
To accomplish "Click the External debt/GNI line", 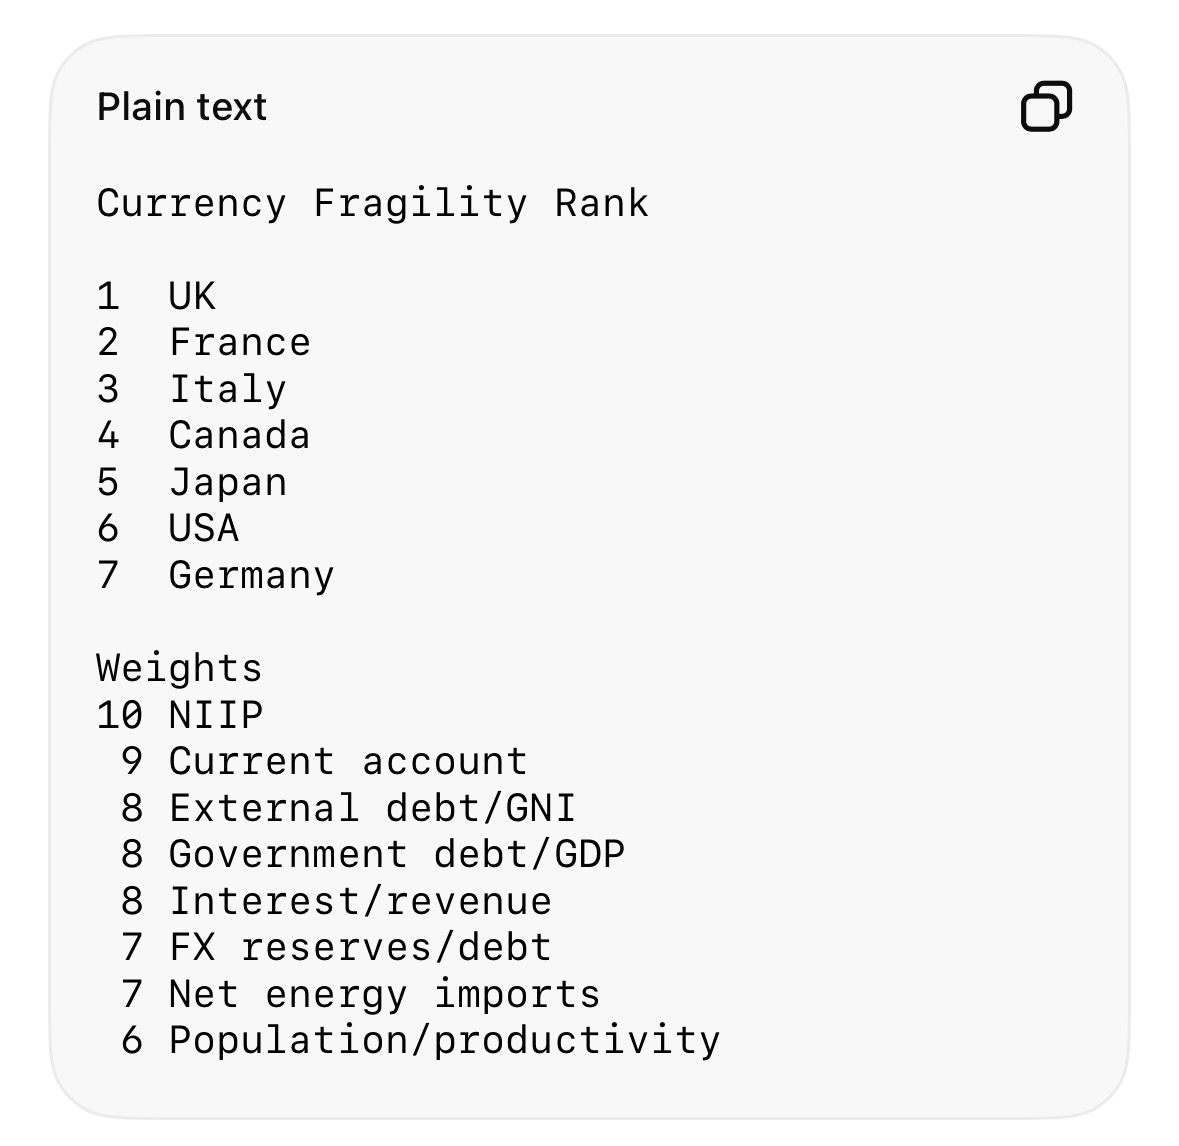I will pos(348,808).
